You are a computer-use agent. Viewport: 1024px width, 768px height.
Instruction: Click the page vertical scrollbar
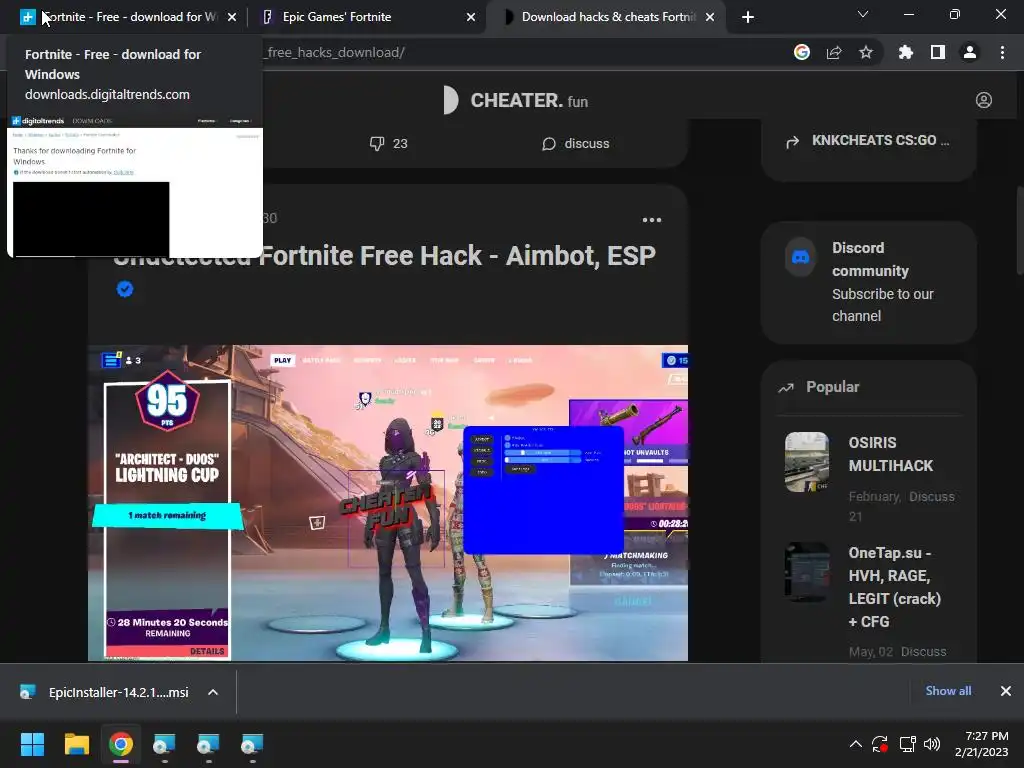(x=1019, y=231)
